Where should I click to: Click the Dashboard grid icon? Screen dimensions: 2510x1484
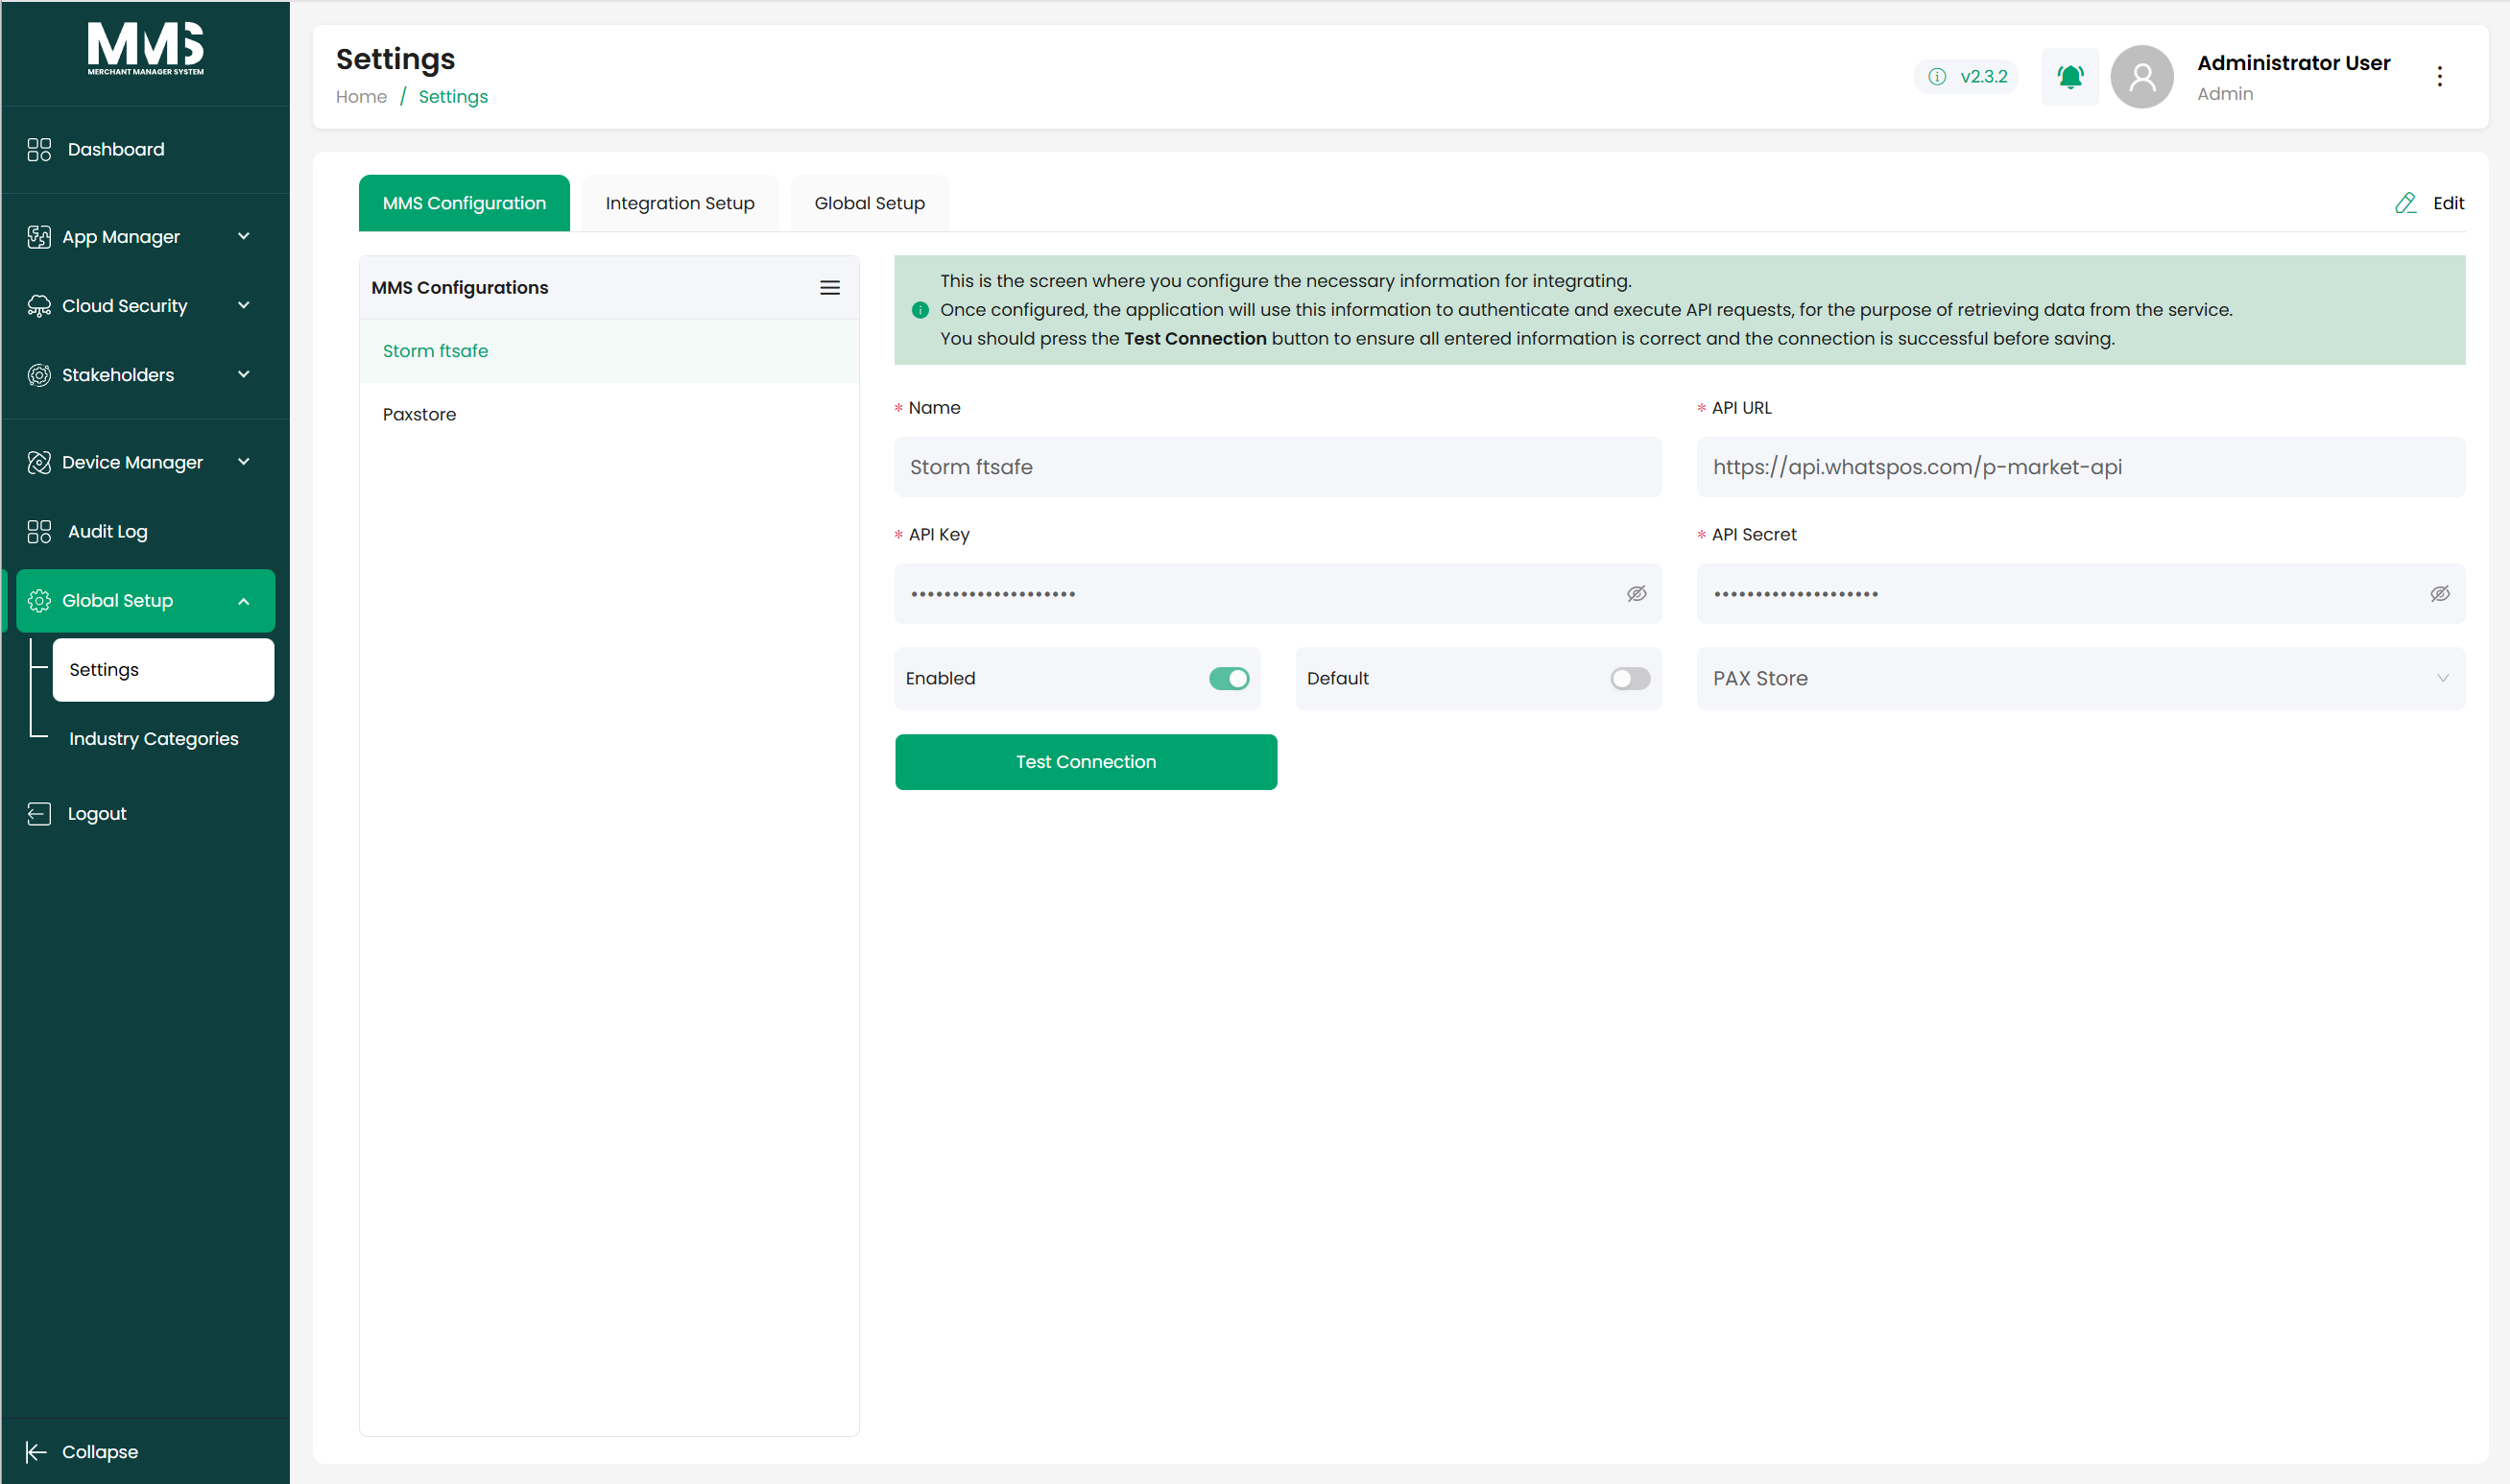coord(39,150)
